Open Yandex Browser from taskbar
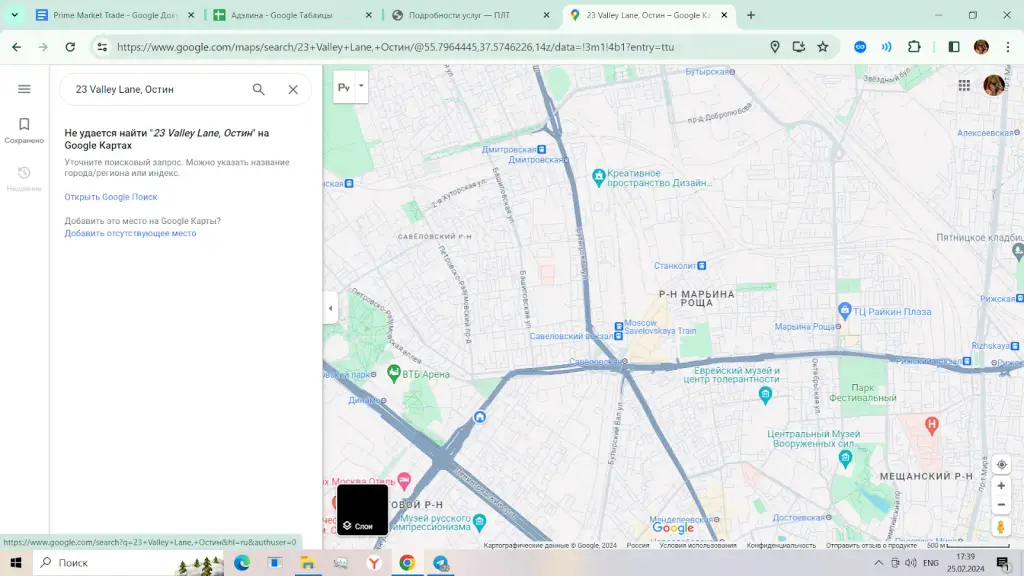1024x576 pixels. tap(374, 562)
